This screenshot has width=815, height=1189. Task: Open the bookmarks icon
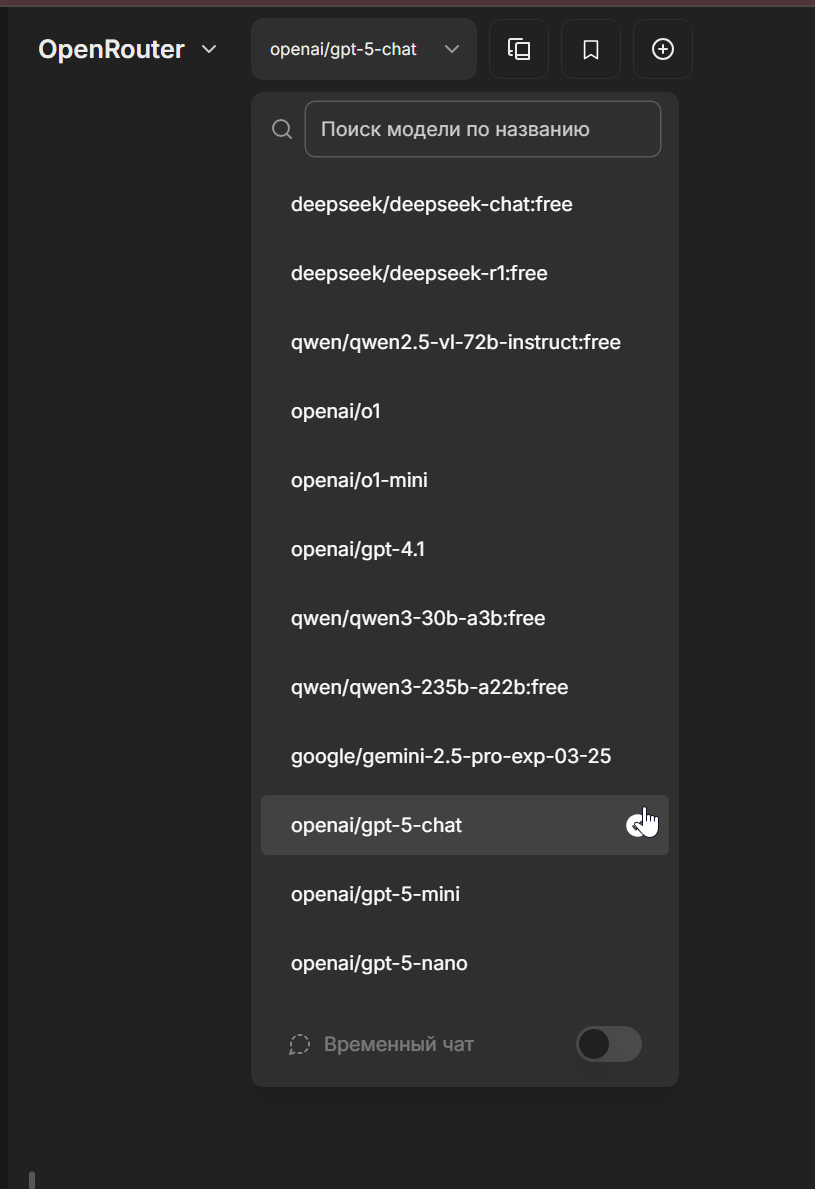591,49
